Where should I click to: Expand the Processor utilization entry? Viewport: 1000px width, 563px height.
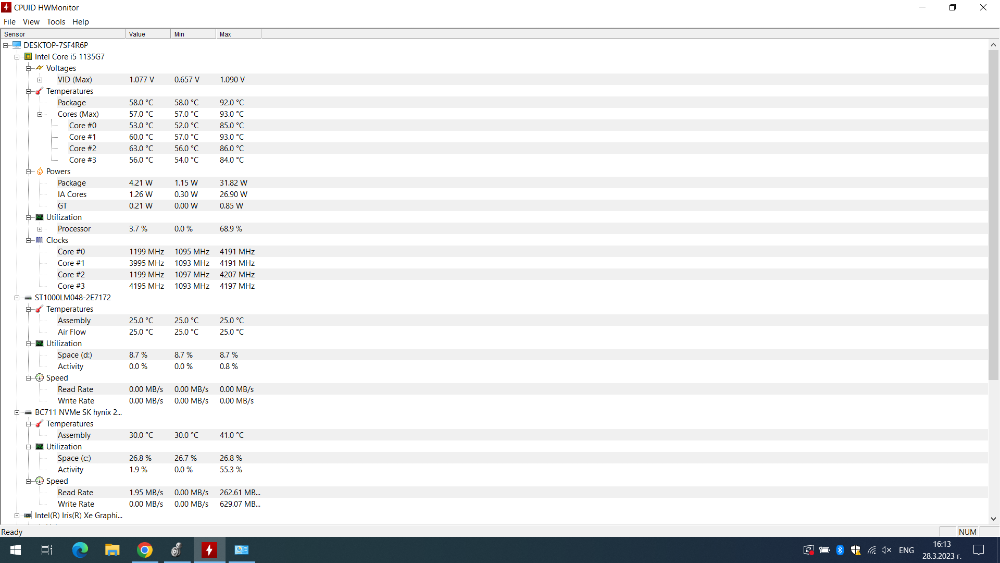coord(40,229)
